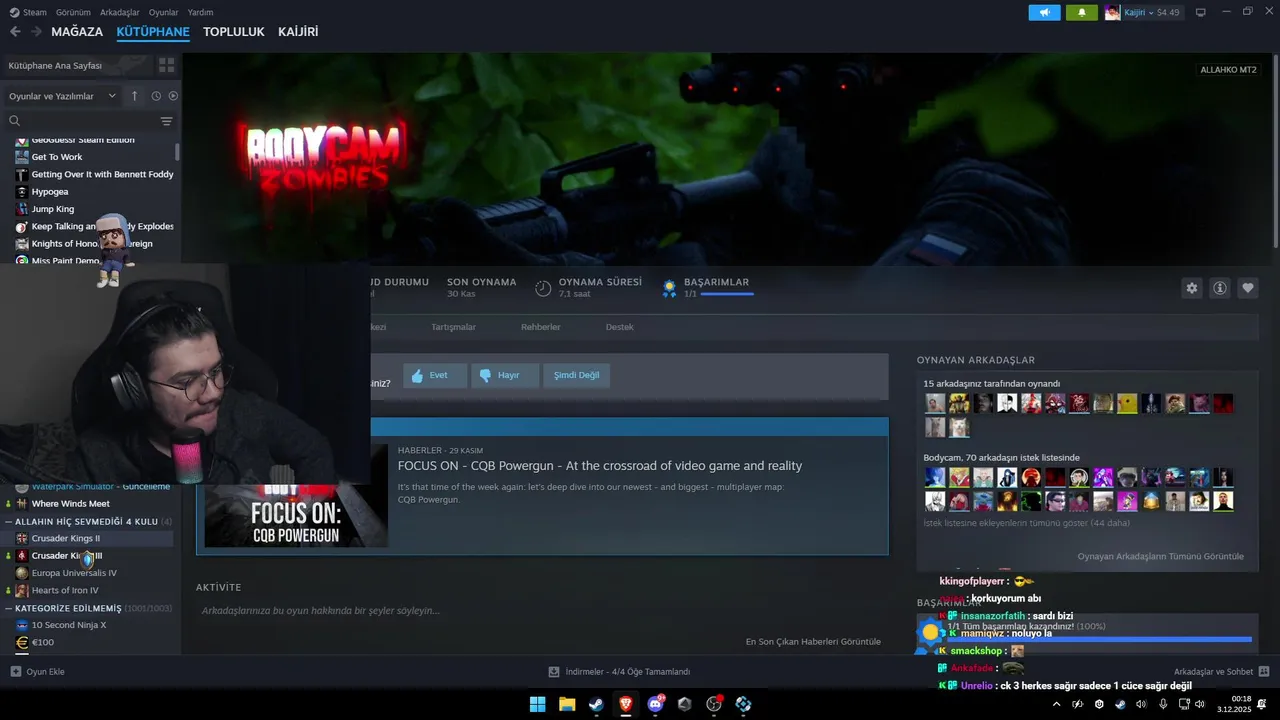
Task: Open Kaijiri account dropdown arrow
Action: [x=1152, y=12]
